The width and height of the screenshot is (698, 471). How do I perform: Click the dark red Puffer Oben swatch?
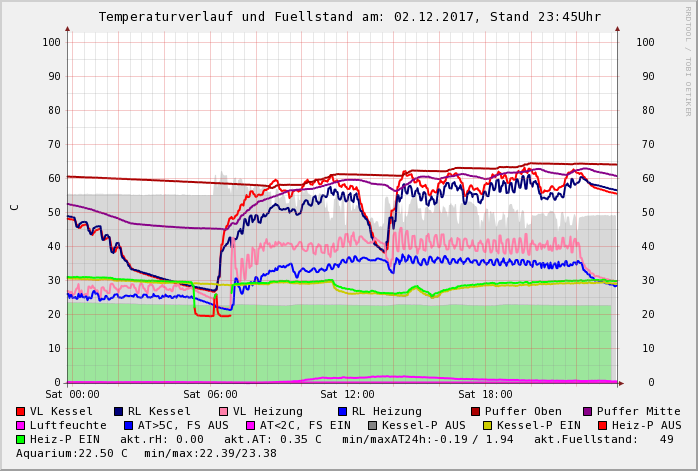point(476,411)
